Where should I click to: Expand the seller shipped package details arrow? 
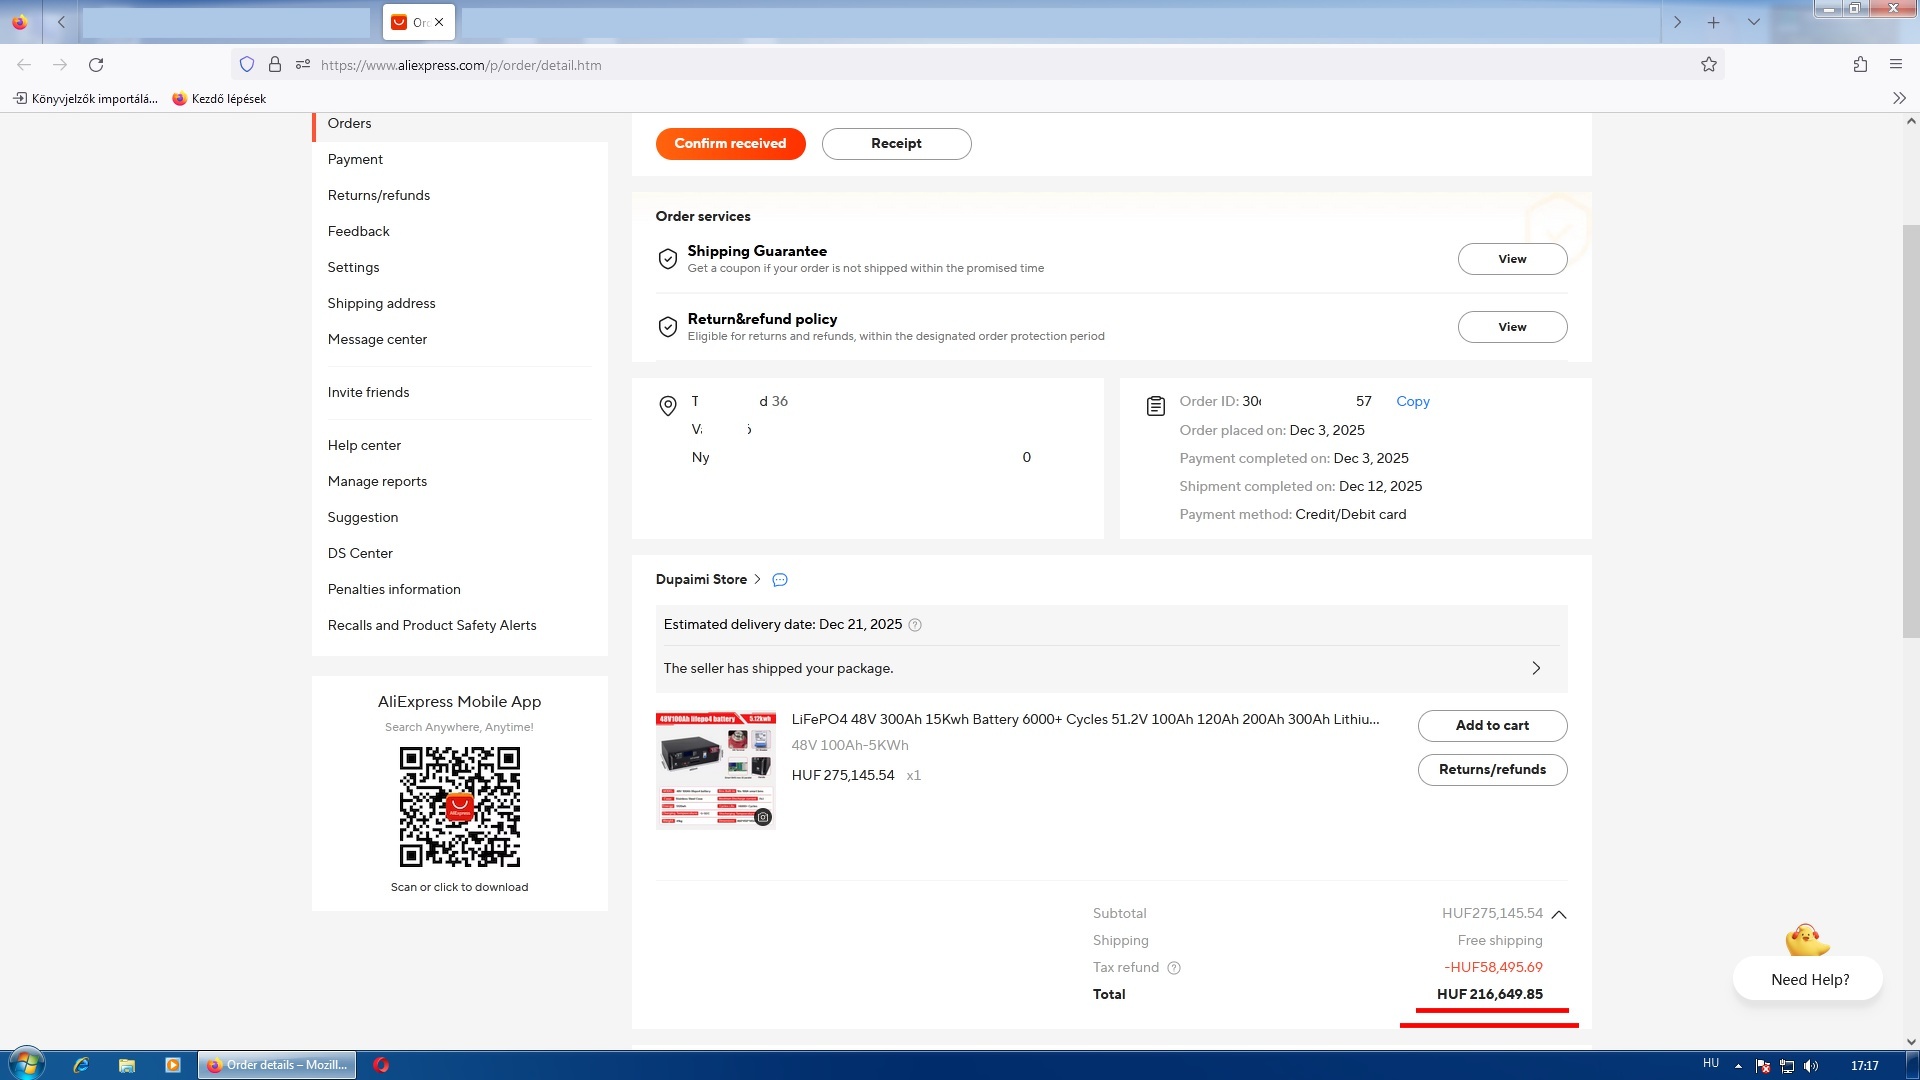1536,668
